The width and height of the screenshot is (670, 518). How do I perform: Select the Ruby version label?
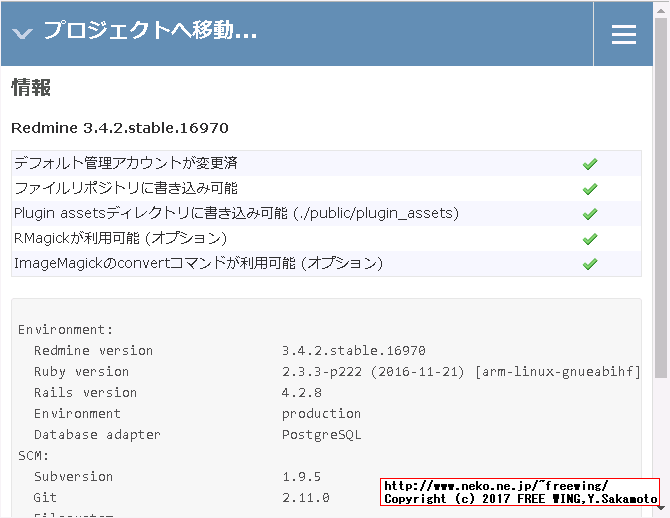tap(81, 371)
